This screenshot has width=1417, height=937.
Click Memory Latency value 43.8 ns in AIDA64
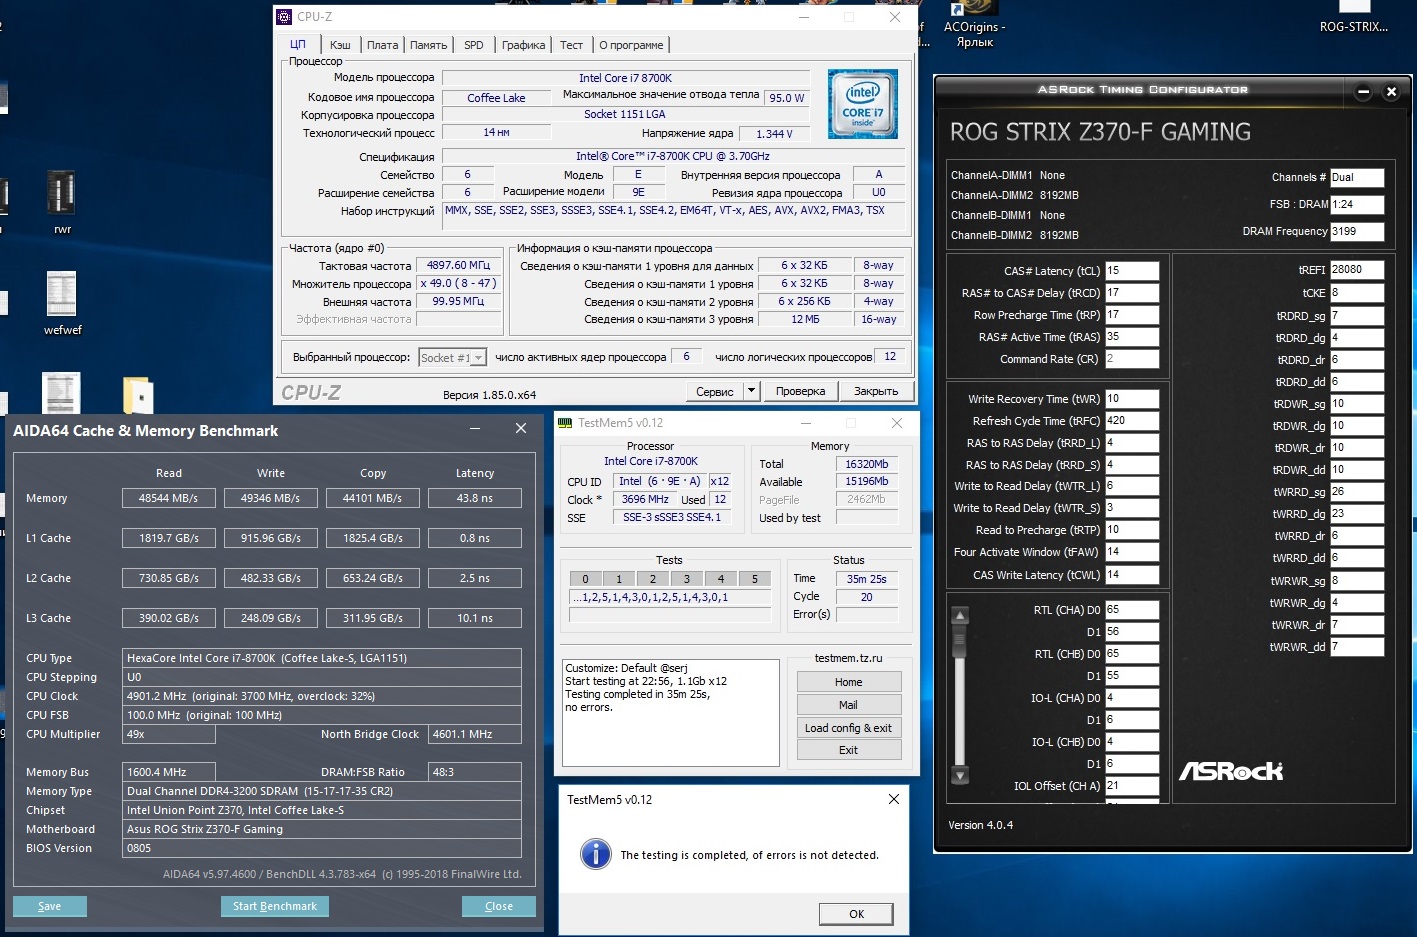[475, 498]
